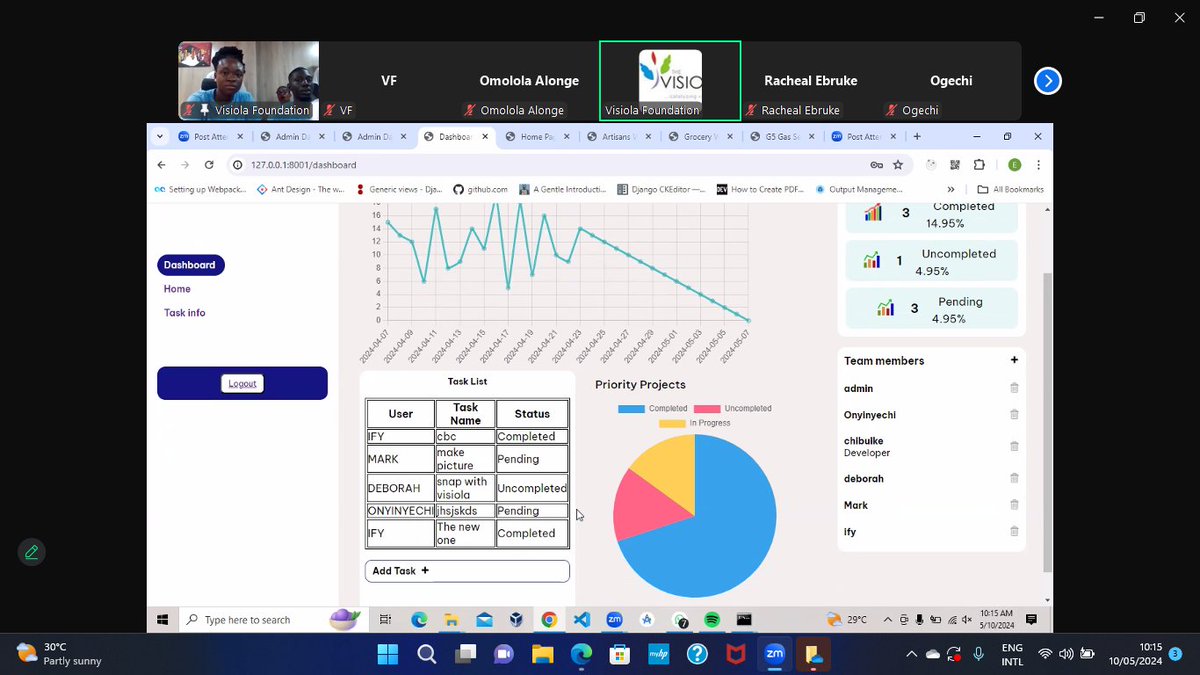Remove Mark via trash icon
Viewport: 1200px width, 675px height.
tap(1014, 505)
